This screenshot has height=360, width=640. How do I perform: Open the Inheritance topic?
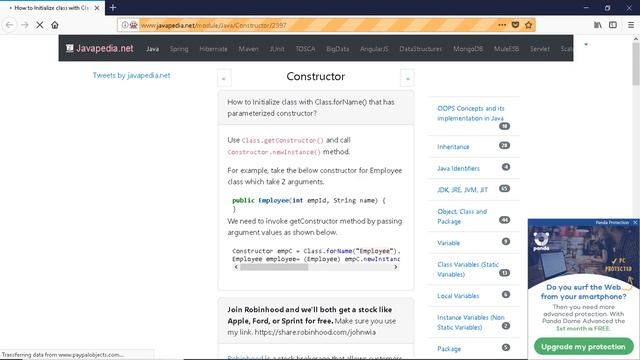tap(453, 147)
